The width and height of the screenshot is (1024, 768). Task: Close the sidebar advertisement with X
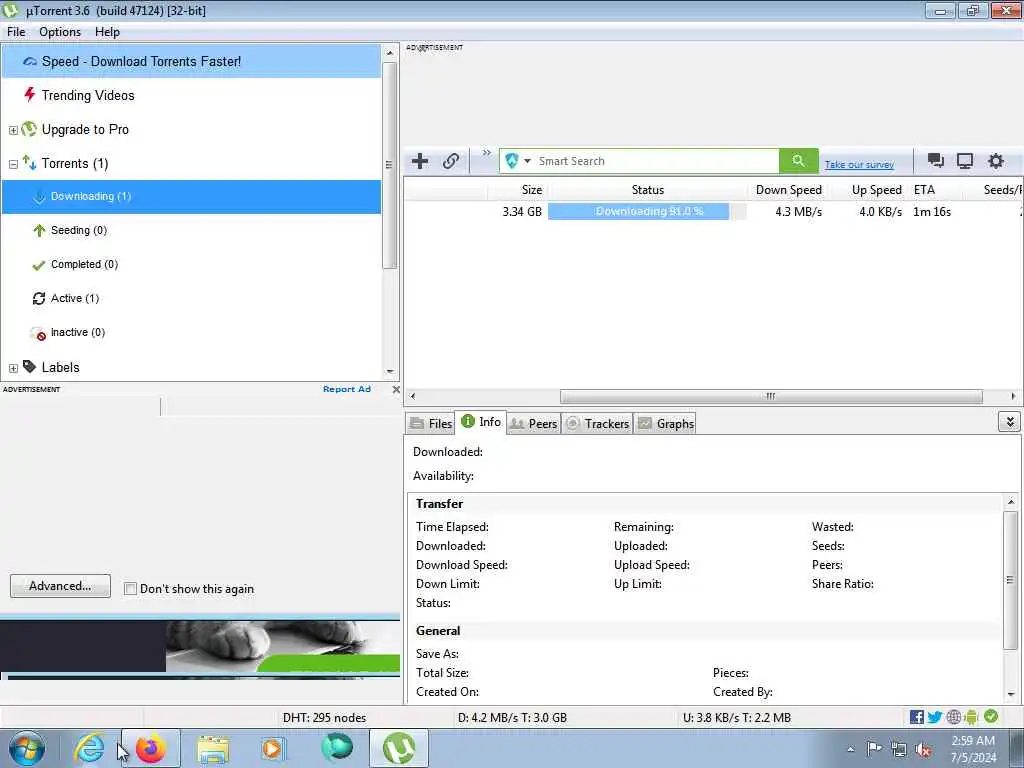(x=396, y=389)
